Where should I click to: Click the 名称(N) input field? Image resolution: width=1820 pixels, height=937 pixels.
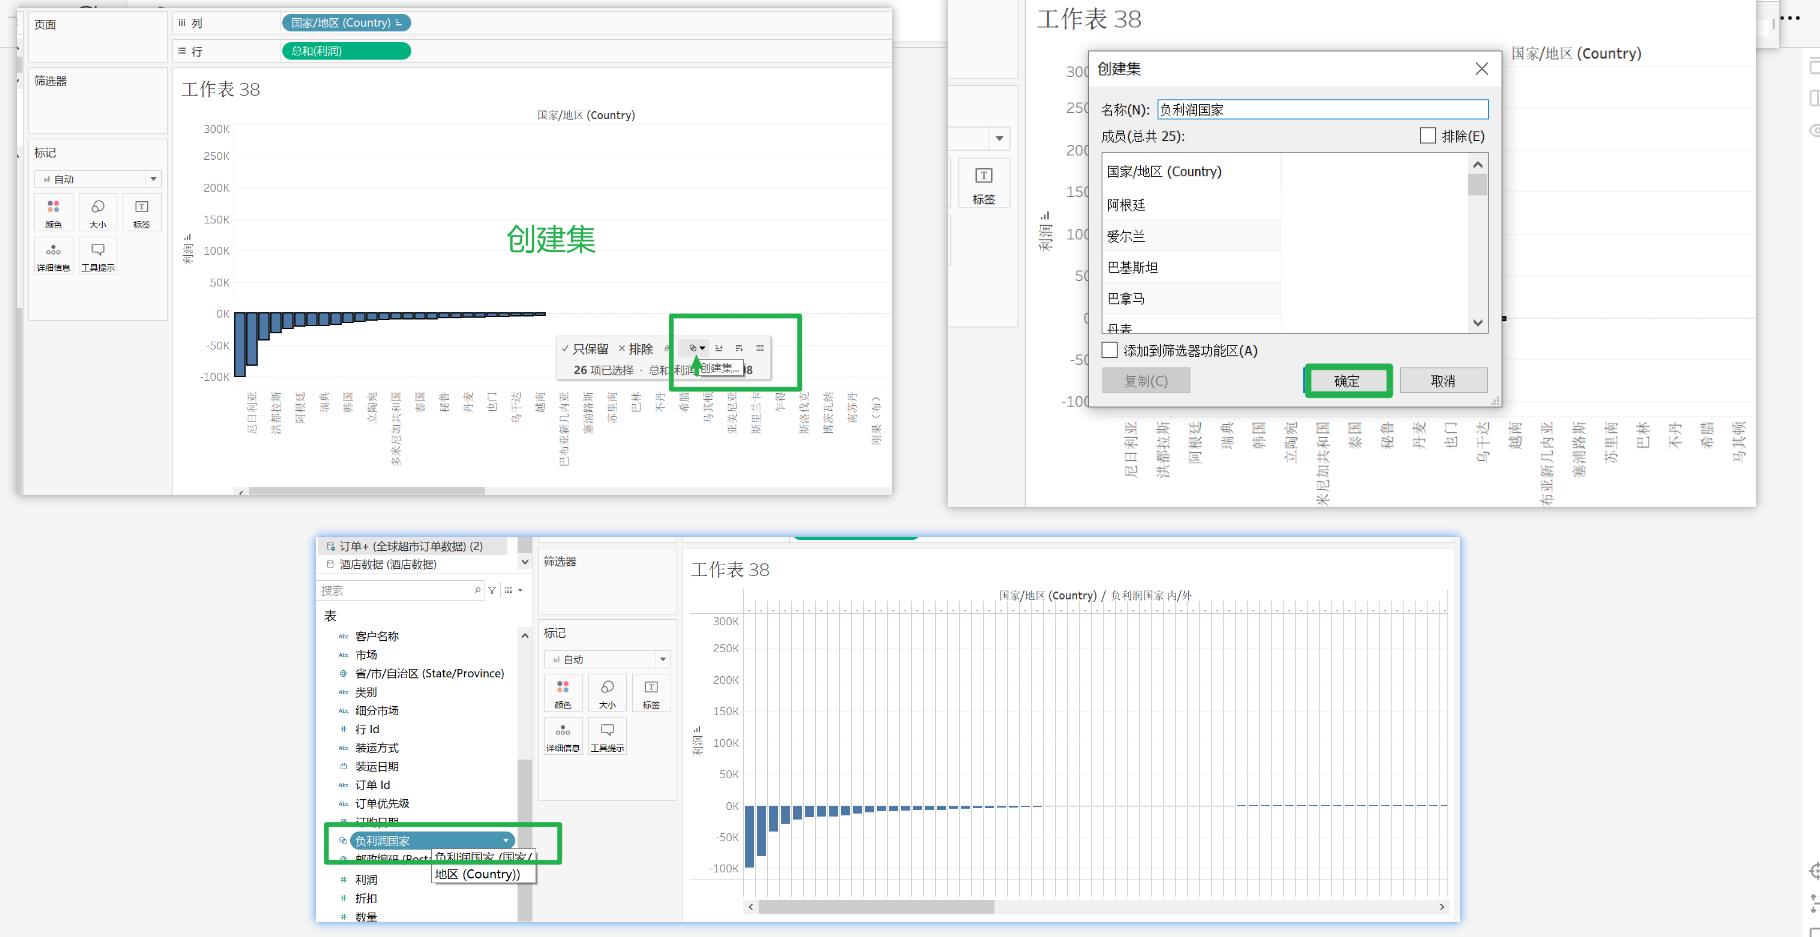[1322, 109]
